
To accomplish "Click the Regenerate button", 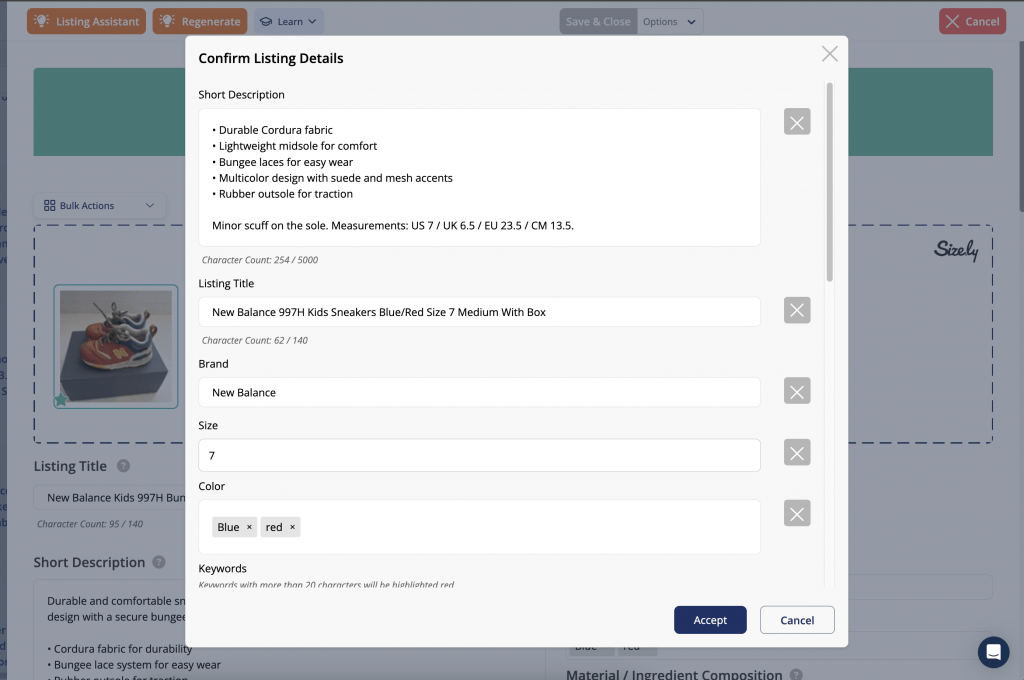I will coord(200,21).
